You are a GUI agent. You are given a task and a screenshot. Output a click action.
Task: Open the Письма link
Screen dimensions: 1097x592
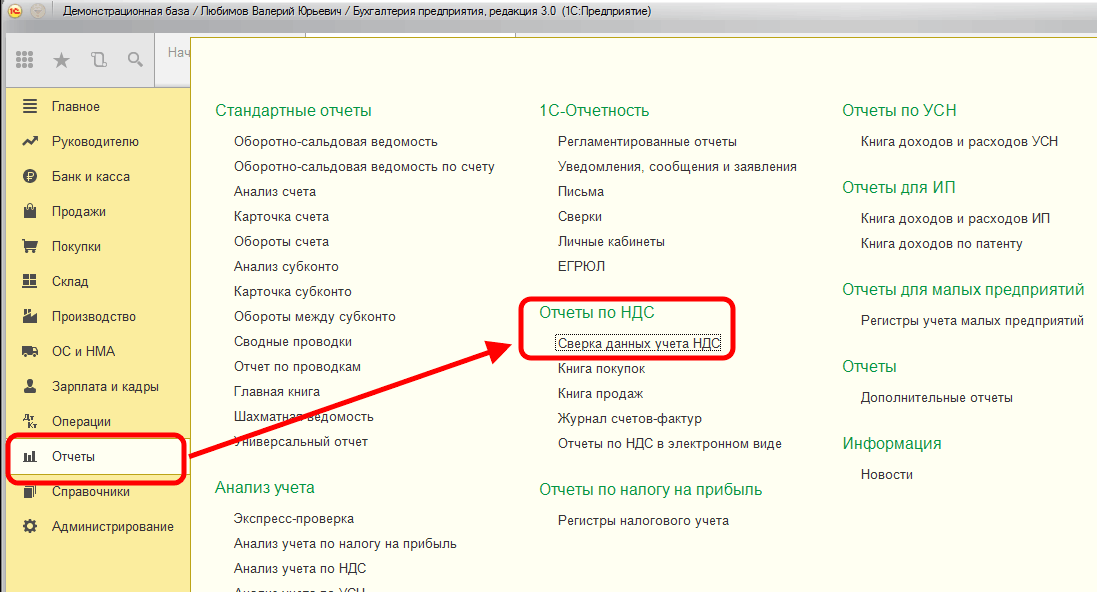[x=581, y=191]
